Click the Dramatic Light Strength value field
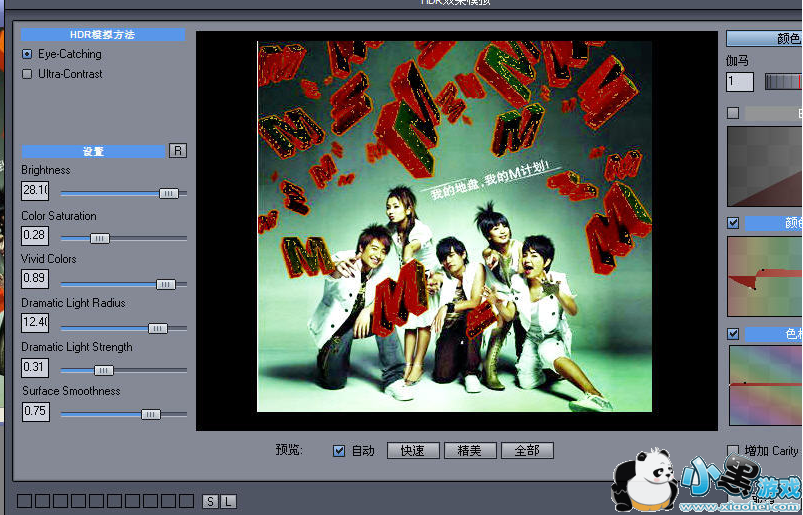 pos(35,367)
